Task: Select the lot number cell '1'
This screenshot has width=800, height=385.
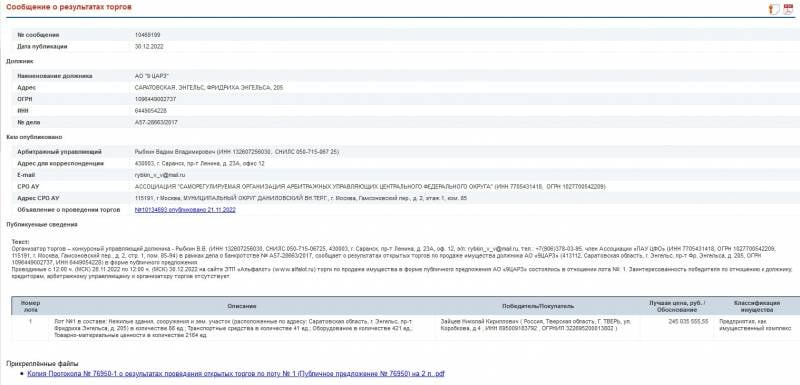Action: 30,322
